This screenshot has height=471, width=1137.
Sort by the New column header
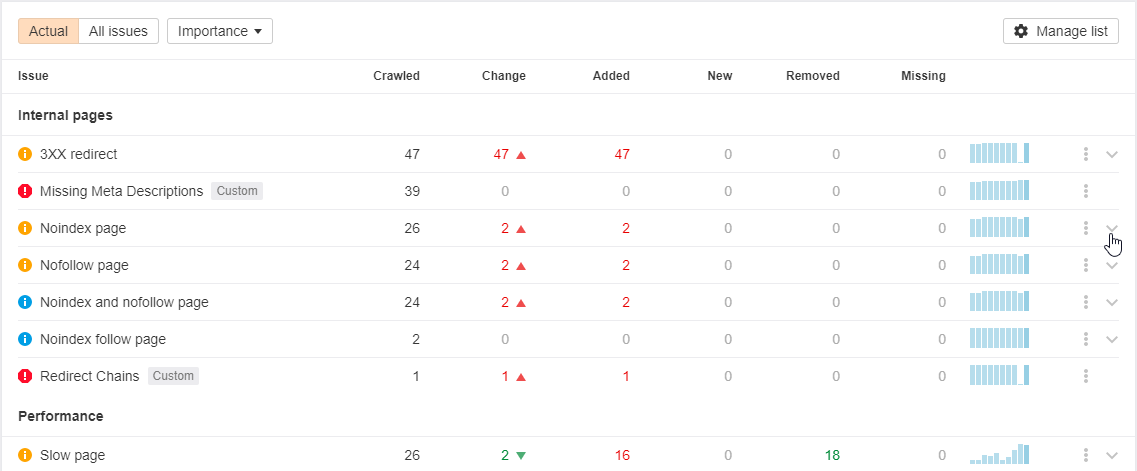pos(720,75)
